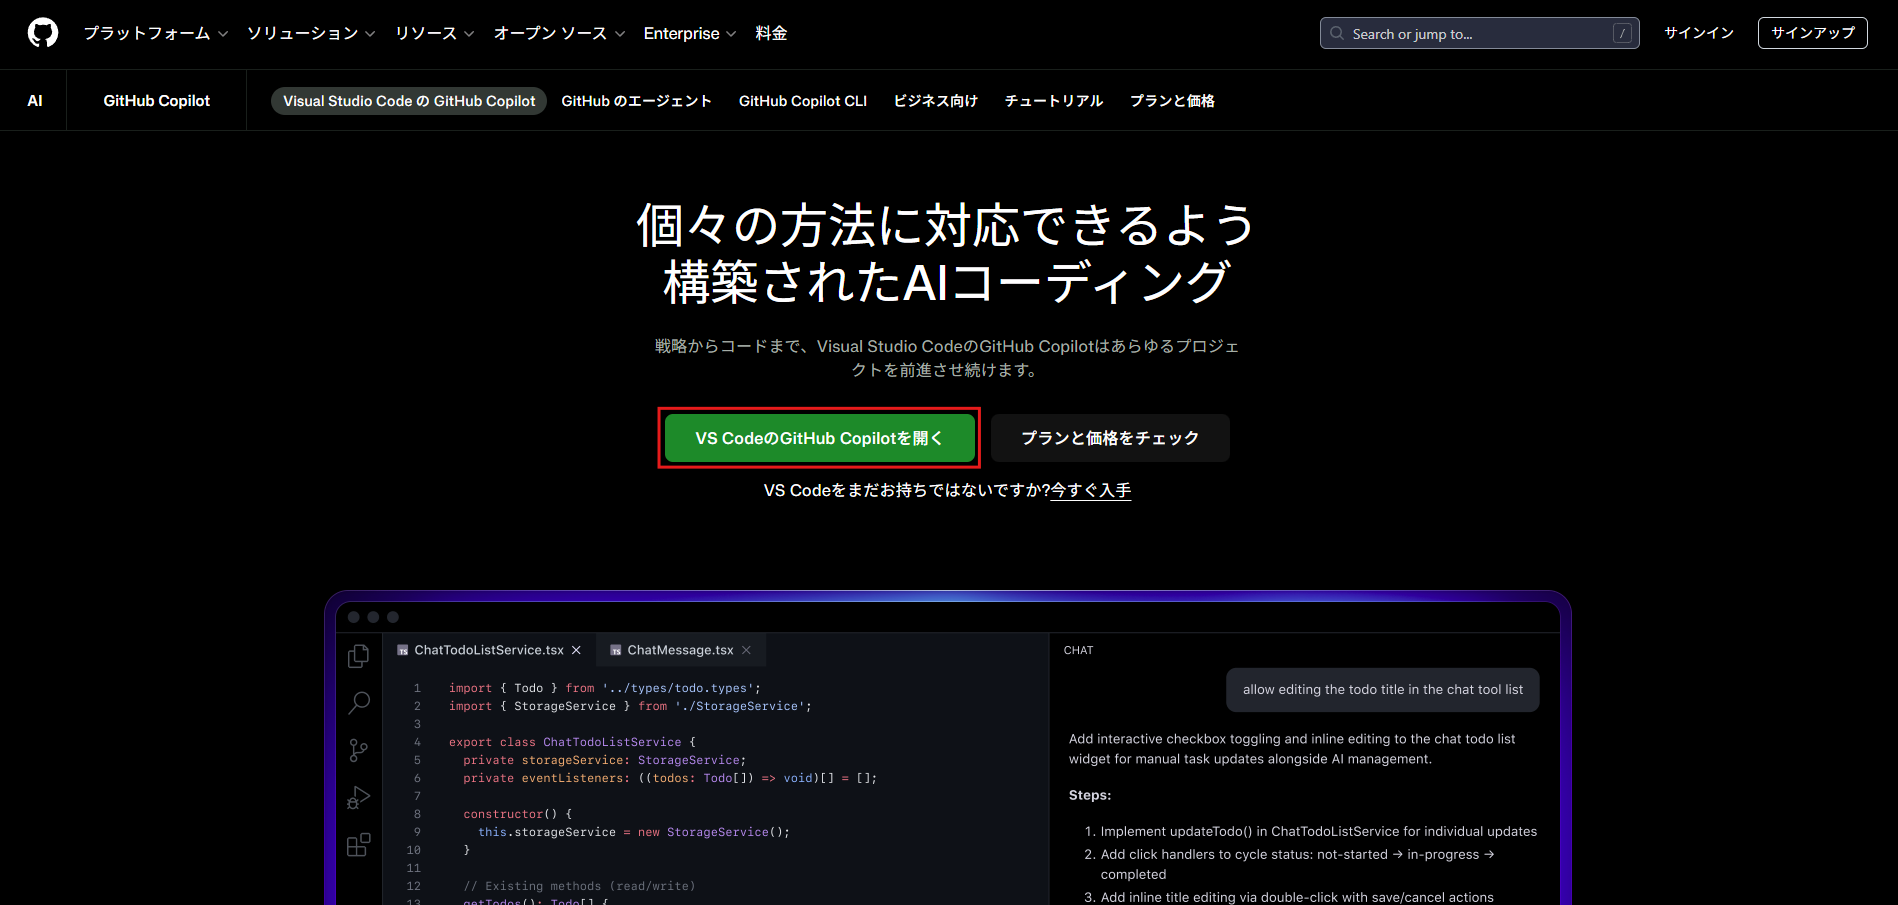Click the Run and Debug icon
Viewport: 1898px width, 905px height.
point(358,798)
